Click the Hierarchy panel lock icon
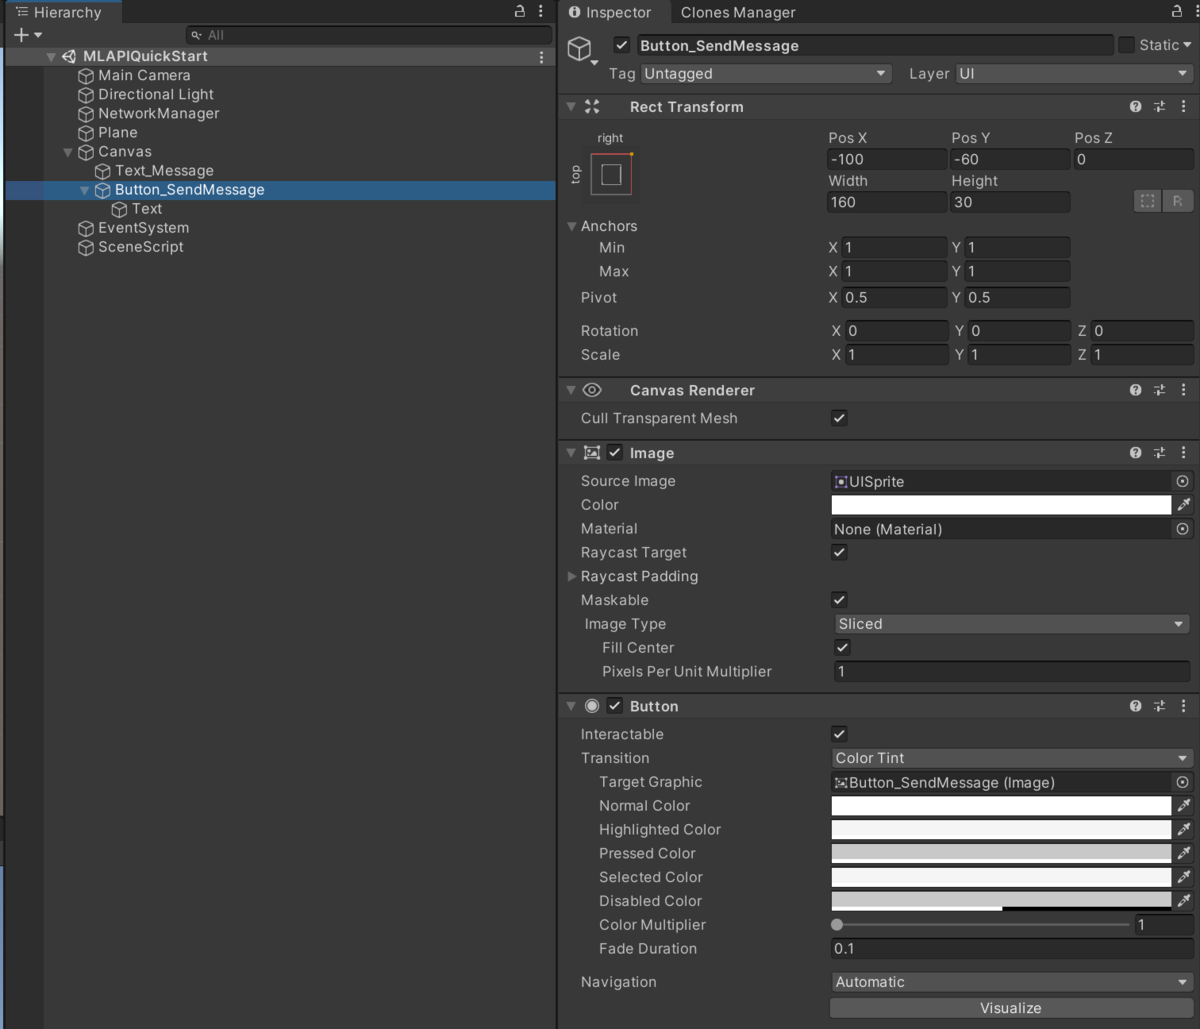Viewport: 1200px width, 1029px height. point(519,12)
